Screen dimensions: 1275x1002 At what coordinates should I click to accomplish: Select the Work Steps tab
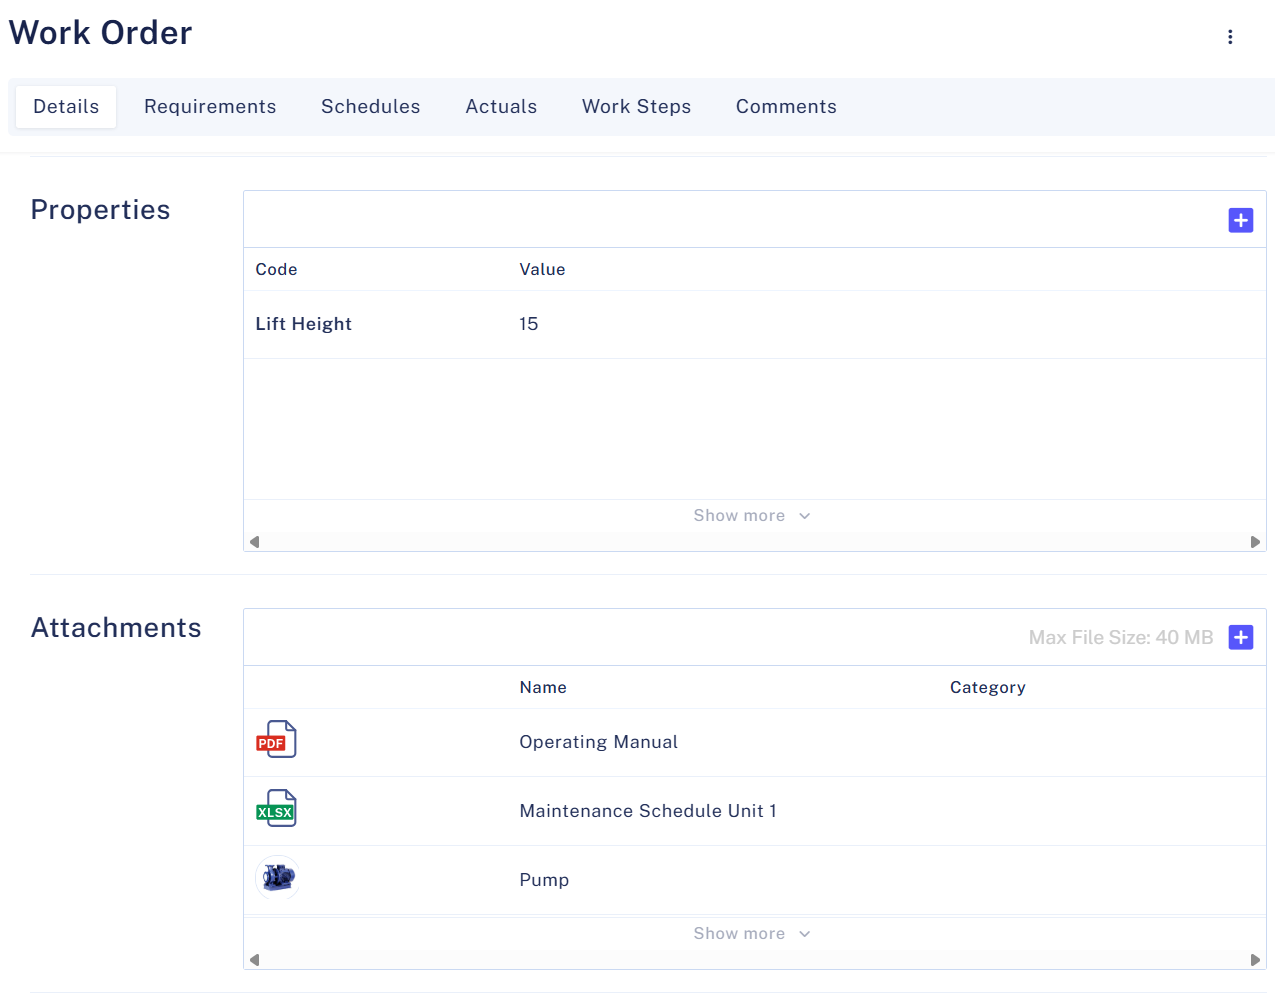click(x=636, y=107)
